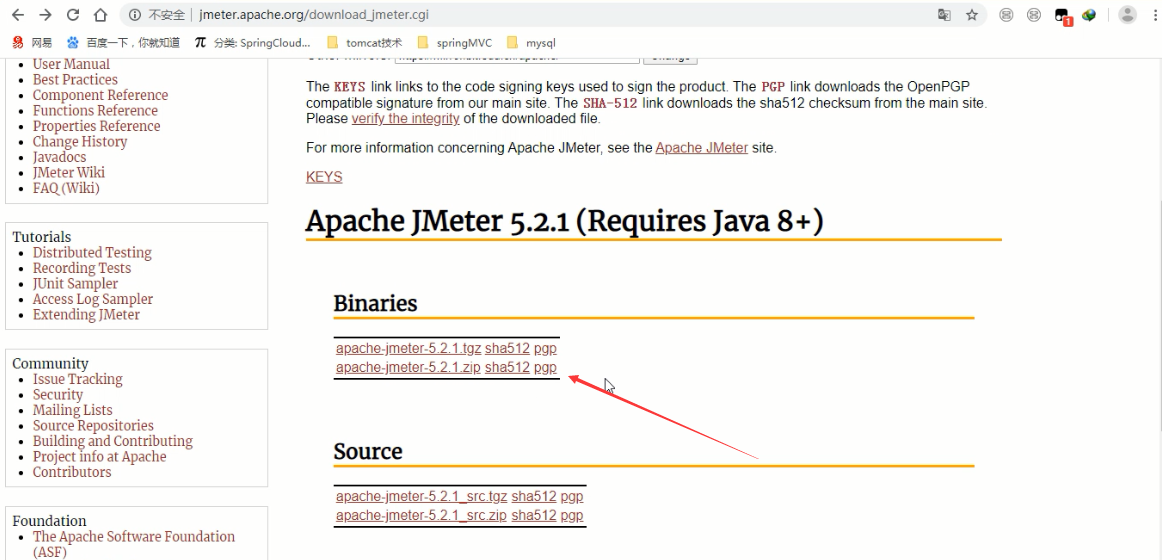Open the verify the integrity link
Screen dimensions: 1162x560
click(x=405, y=119)
